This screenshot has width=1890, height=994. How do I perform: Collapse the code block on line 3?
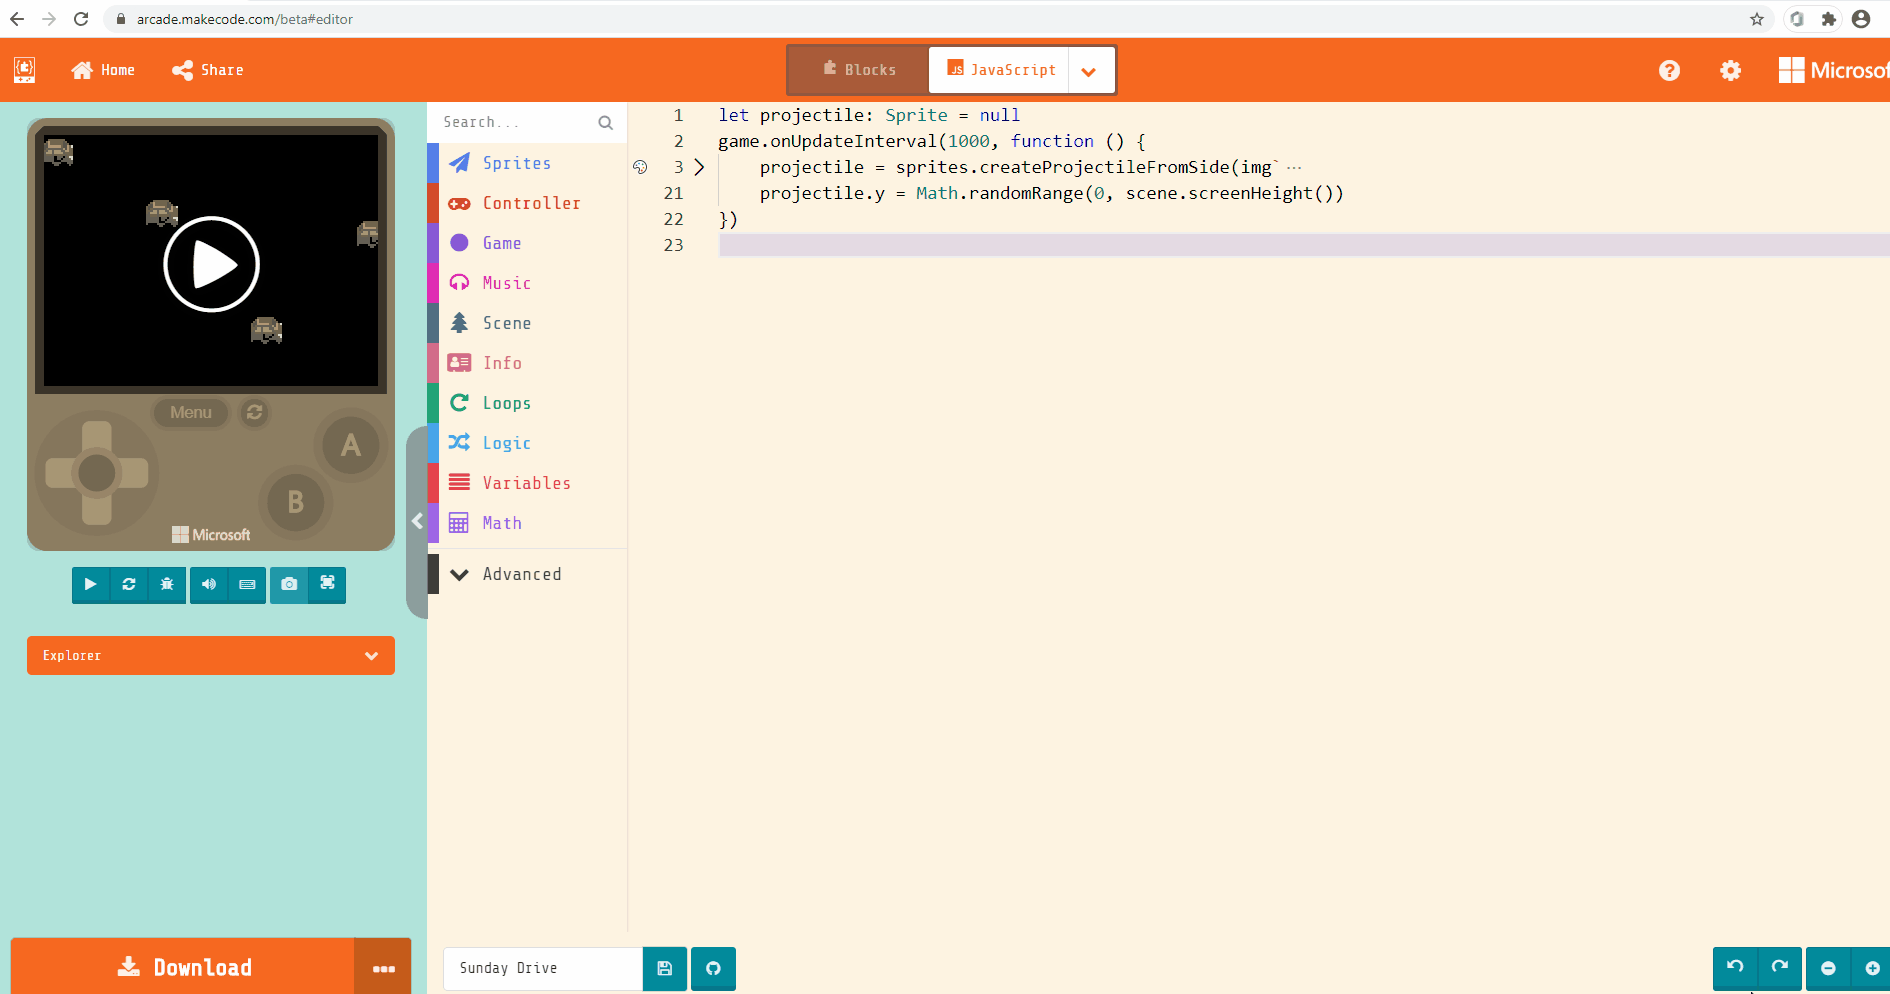(x=700, y=167)
